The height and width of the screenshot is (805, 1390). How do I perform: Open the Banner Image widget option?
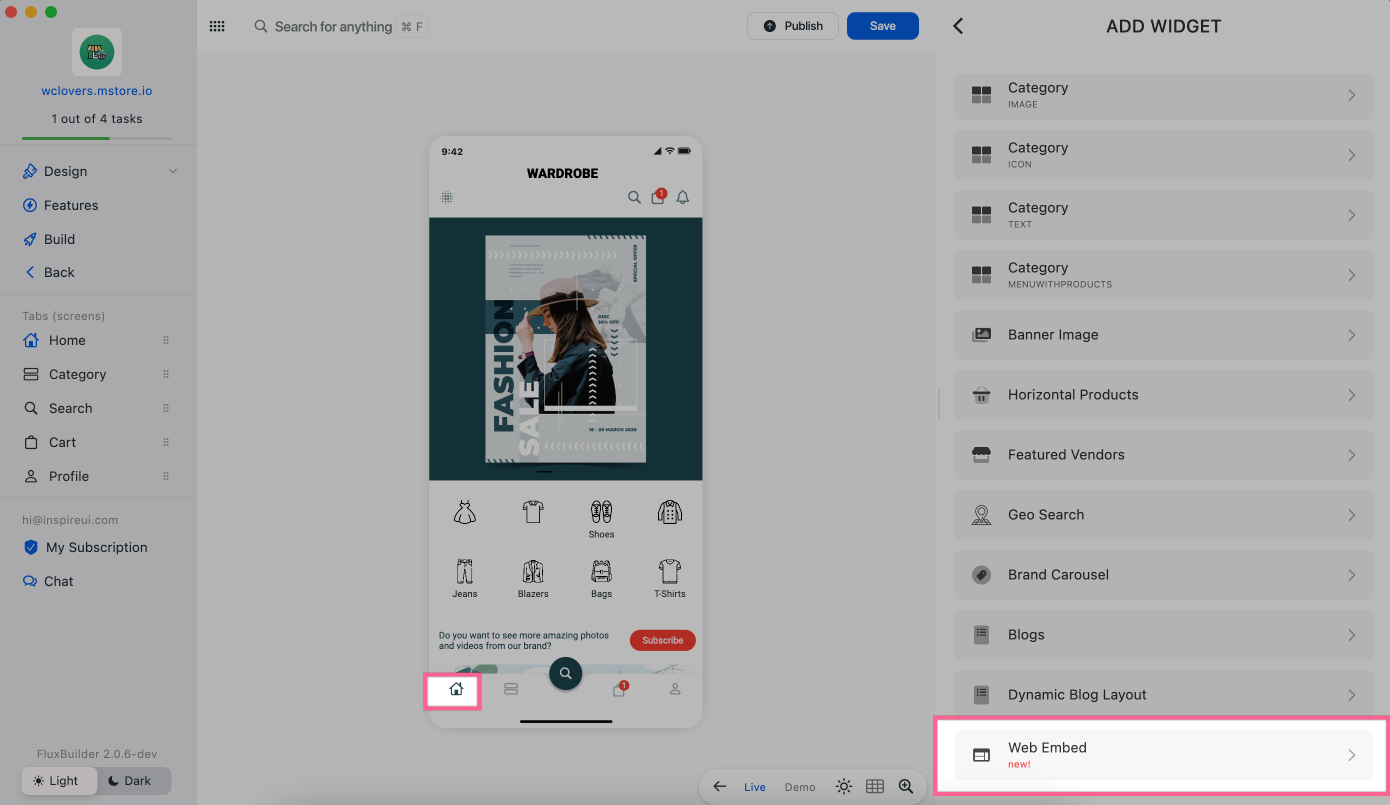pyautogui.click(x=1163, y=335)
